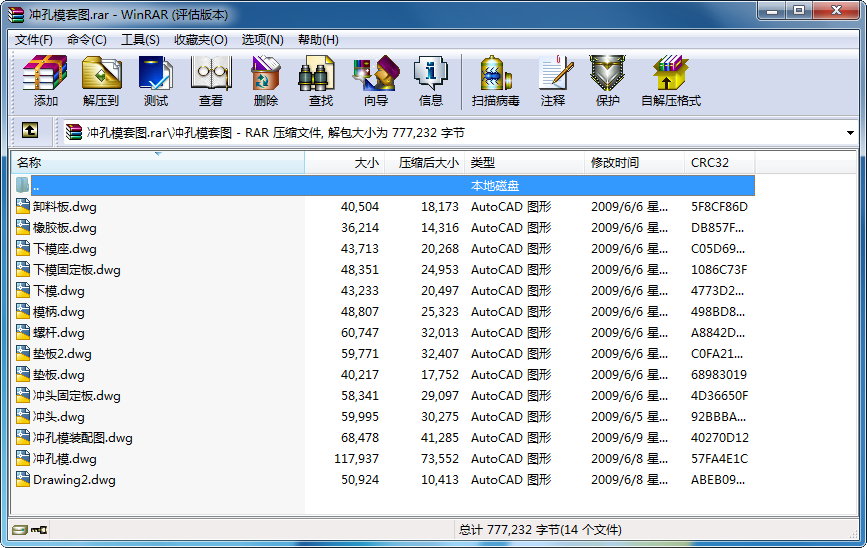Open the Options (选项) menu
867x548 pixels.
[262, 40]
